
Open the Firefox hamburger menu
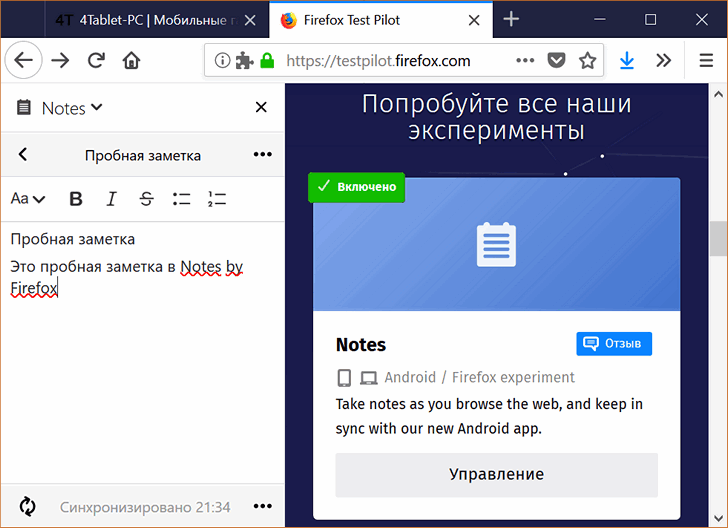coord(706,60)
